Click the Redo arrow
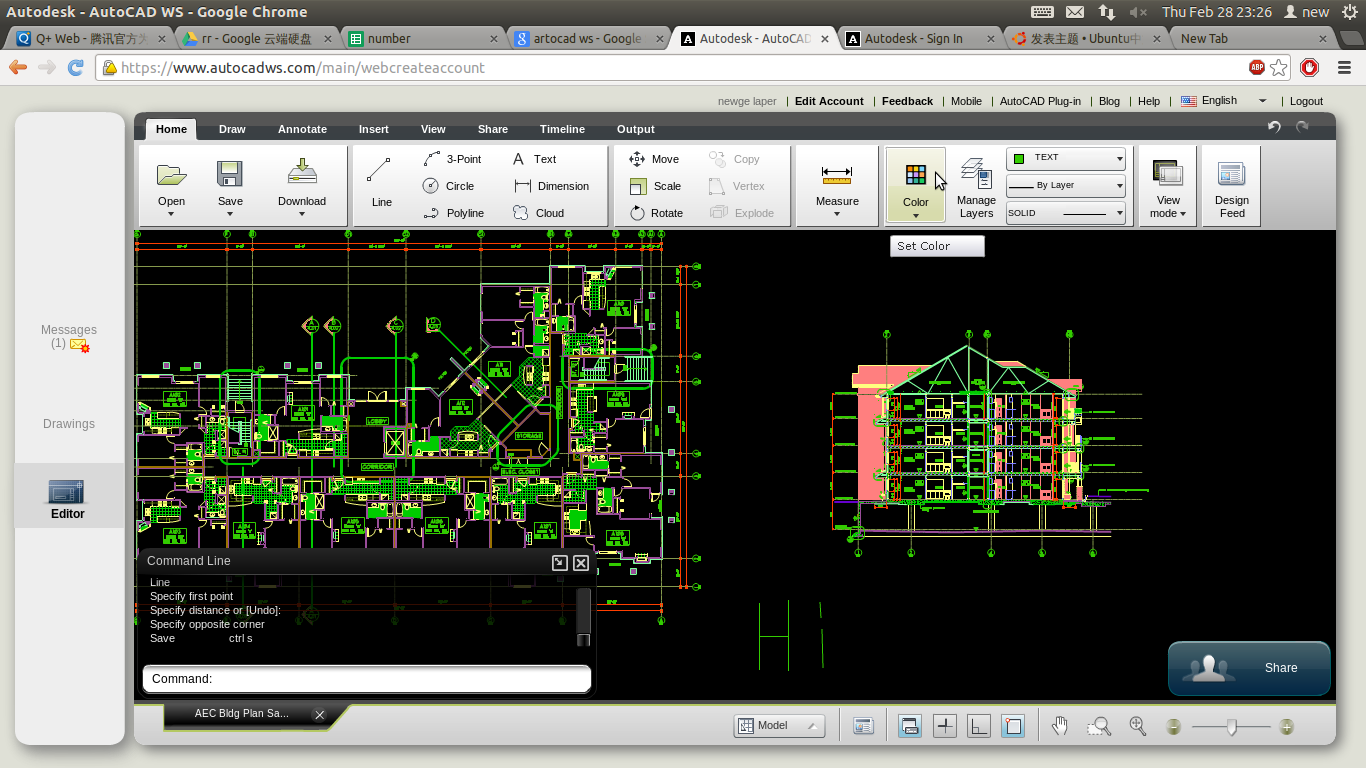Image resolution: width=1366 pixels, height=768 pixels. point(1302,127)
